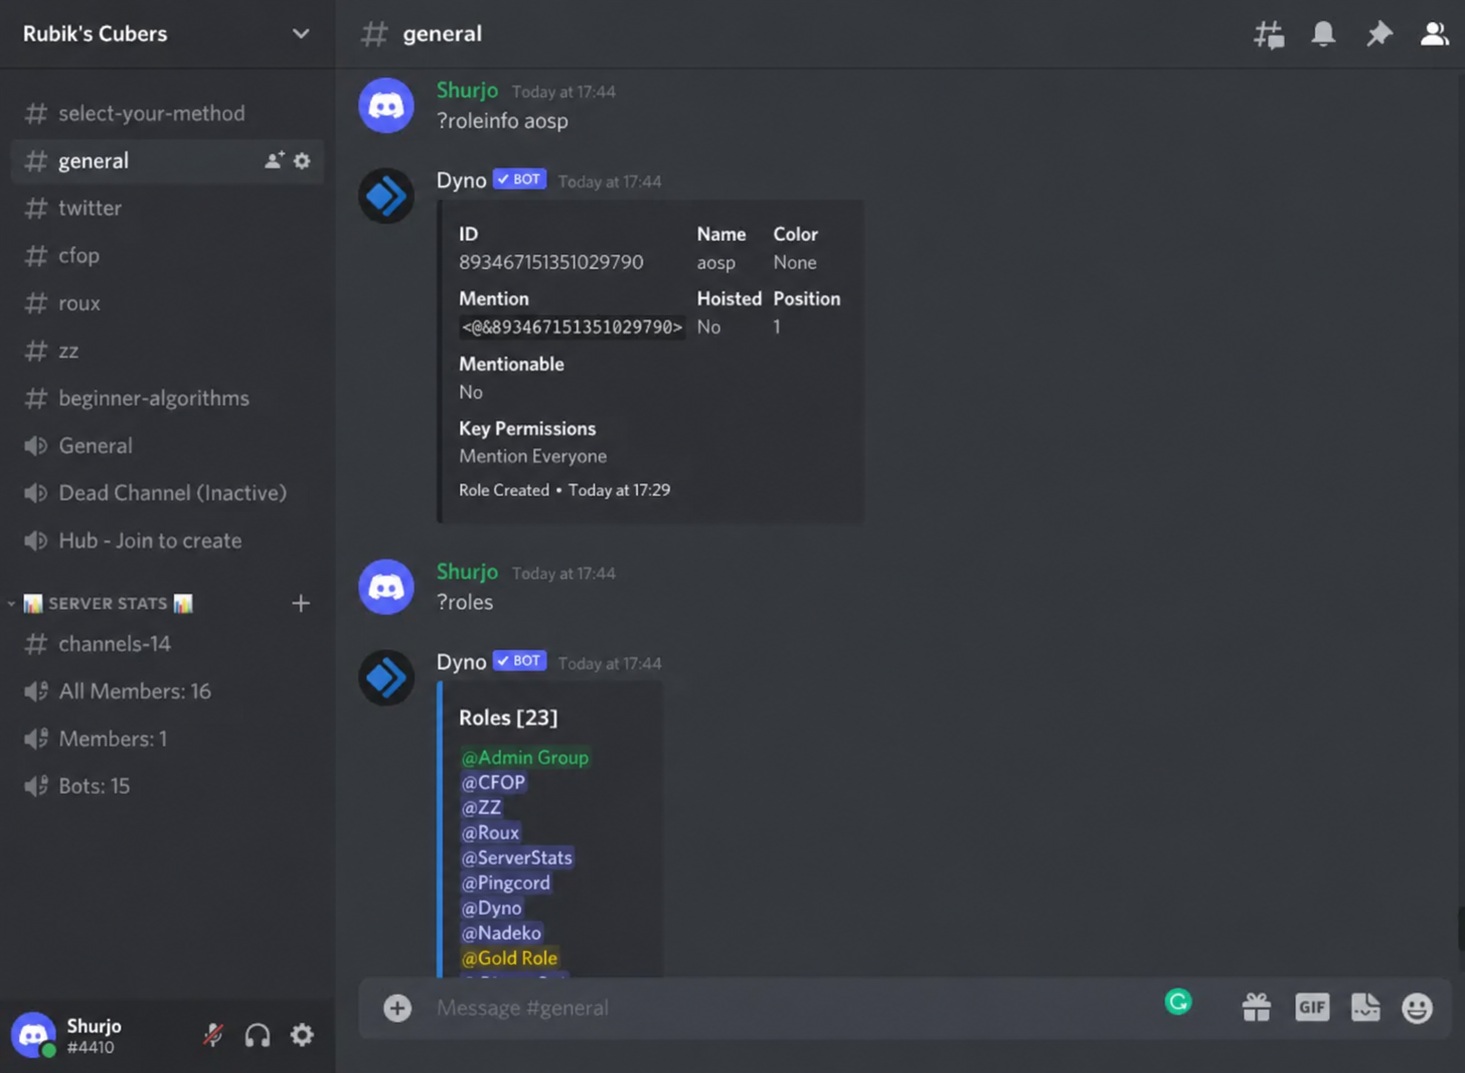1465x1073 pixels.
Task: Edit general channel settings gear
Action: (302, 160)
